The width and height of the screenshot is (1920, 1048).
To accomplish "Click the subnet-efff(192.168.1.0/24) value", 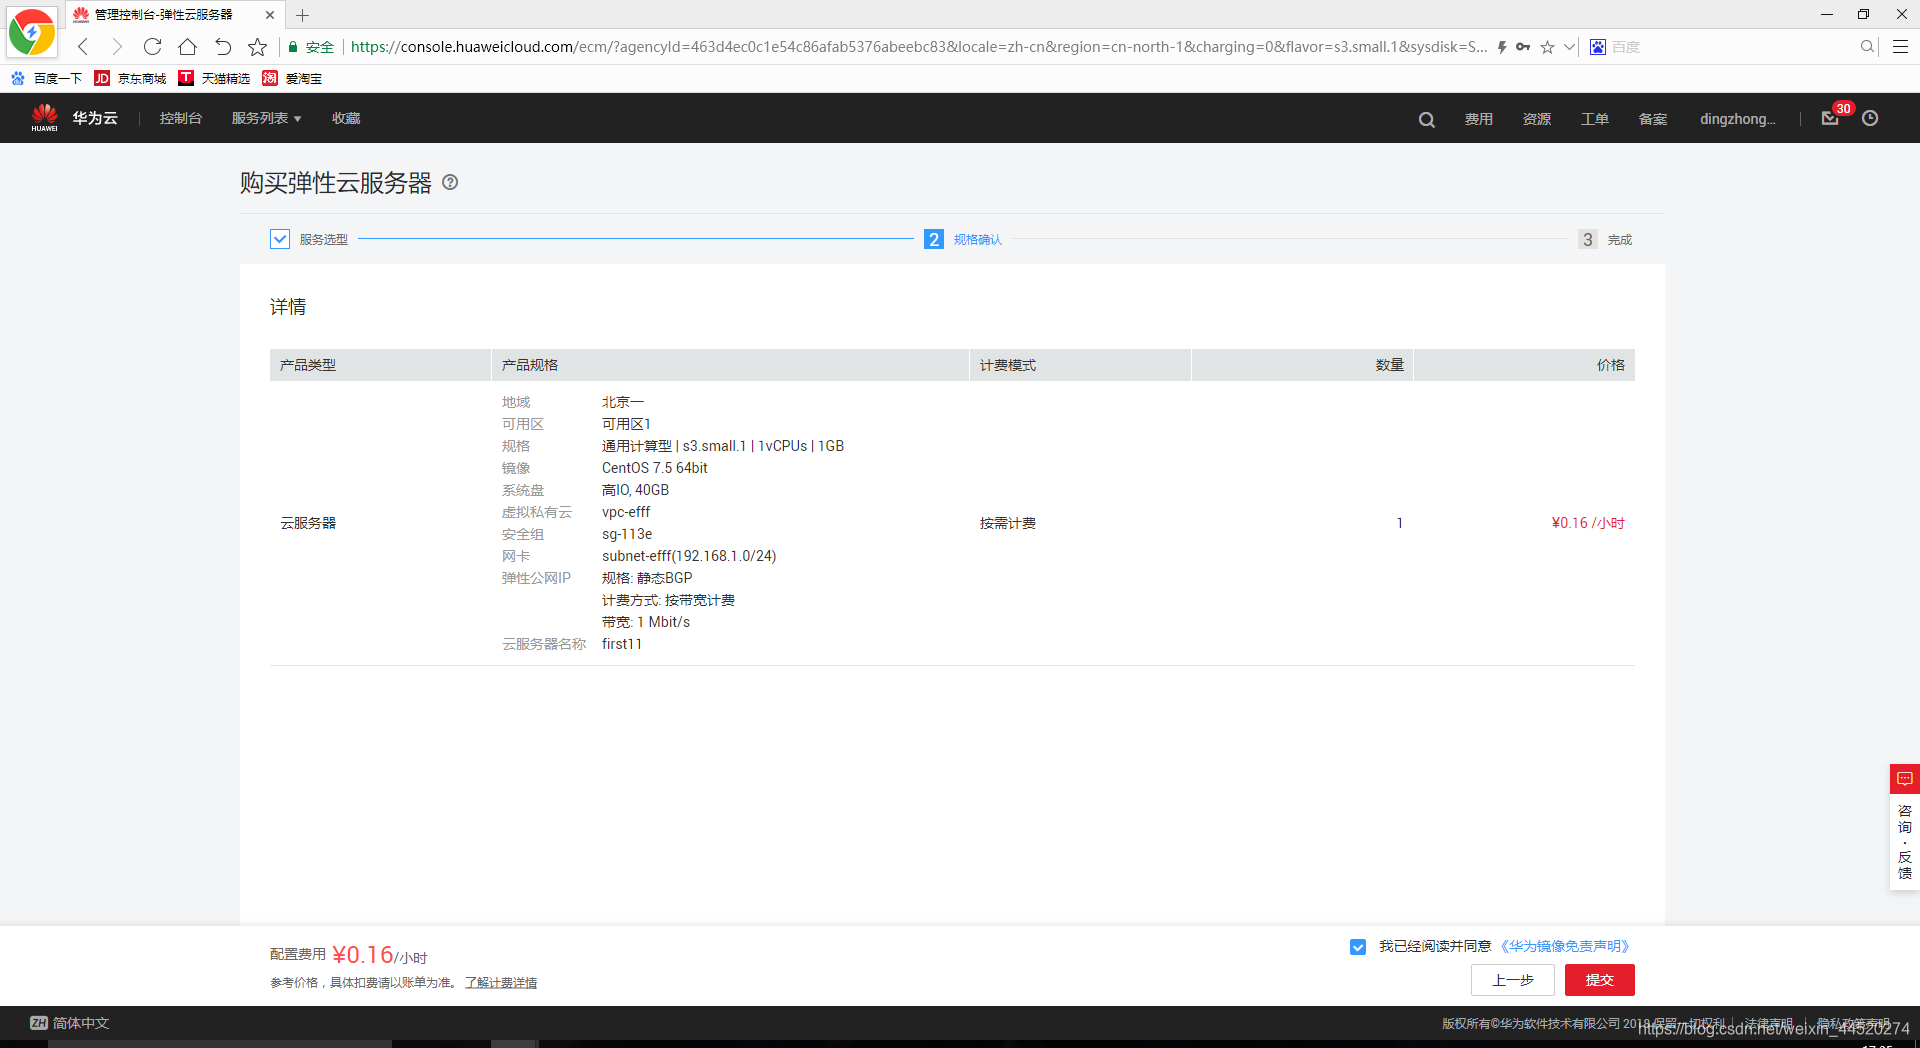I will [x=689, y=556].
